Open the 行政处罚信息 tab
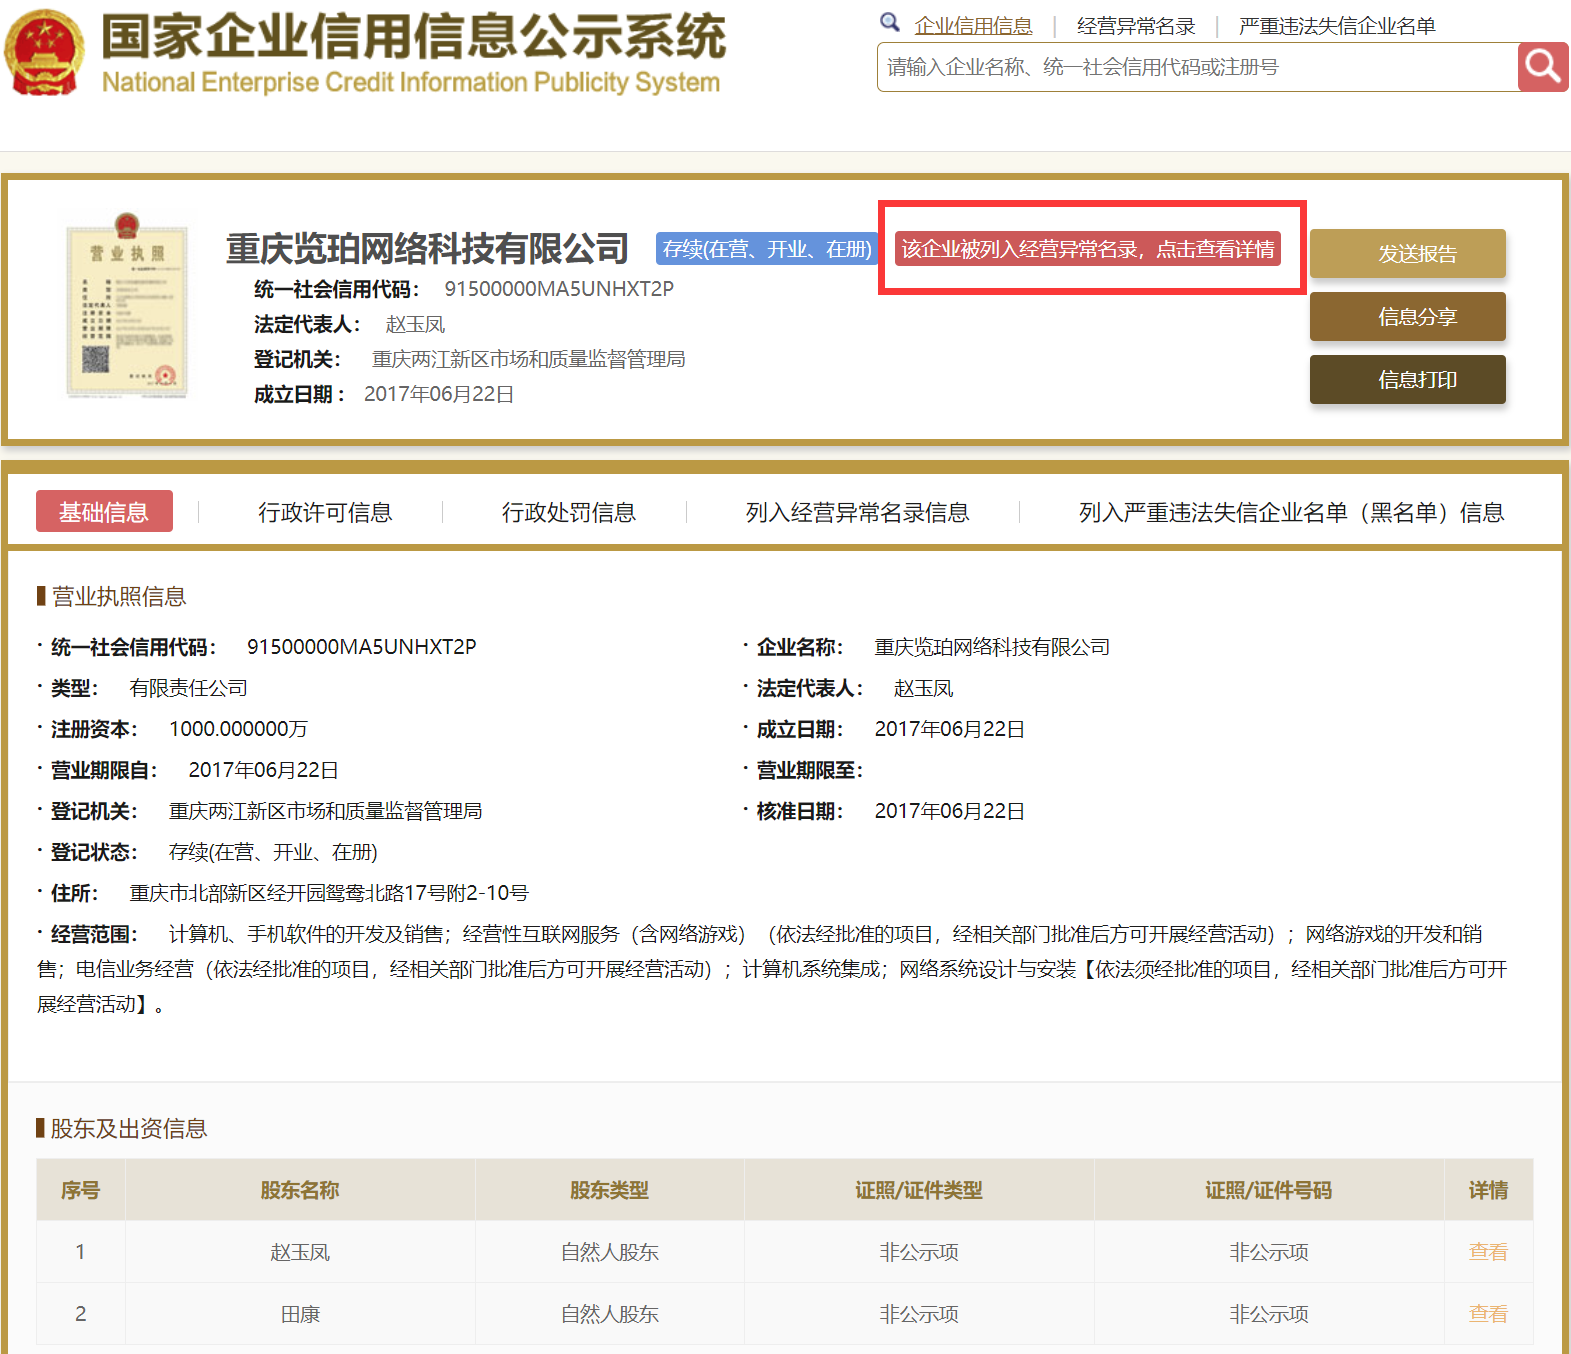Screen dimensions: 1571x1354 click(568, 513)
